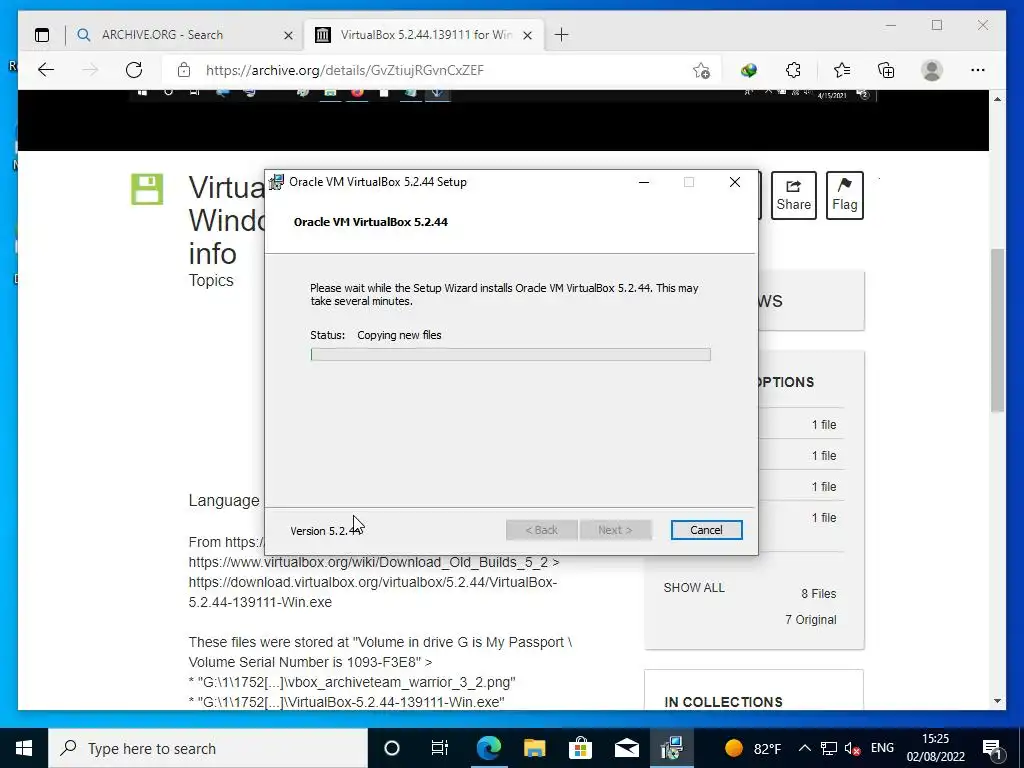
Task: Click the Topics label under title
Action: [211, 280]
